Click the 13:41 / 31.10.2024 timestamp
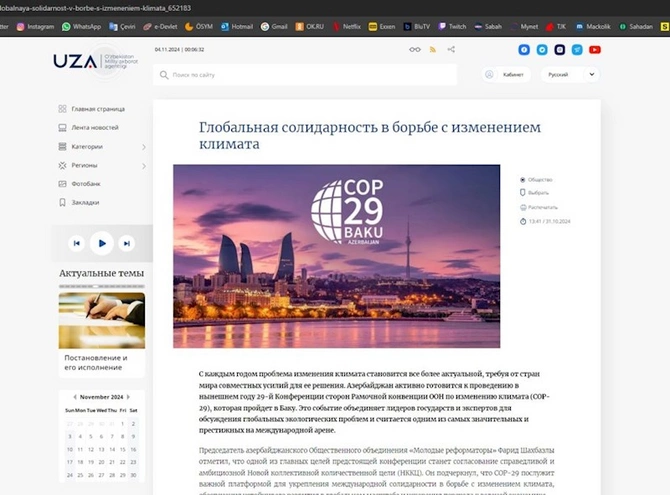 click(x=545, y=221)
